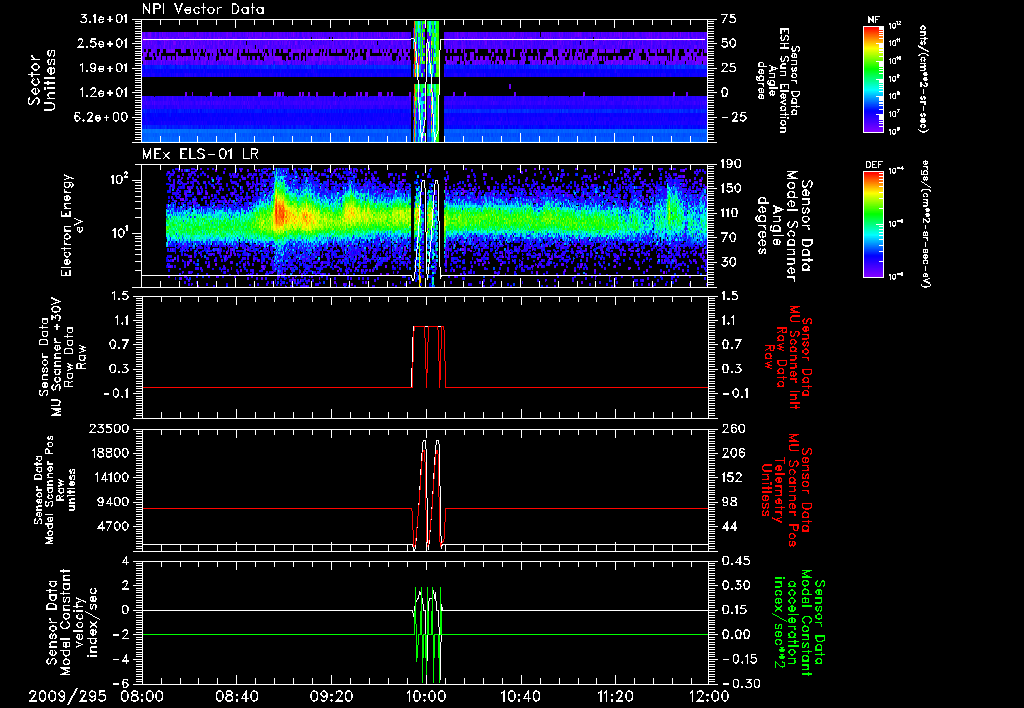Image resolution: width=1024 pixels, height=708 pixels.
Task: Click the red square pulse in +30V panel
Action: click(429, 356)
